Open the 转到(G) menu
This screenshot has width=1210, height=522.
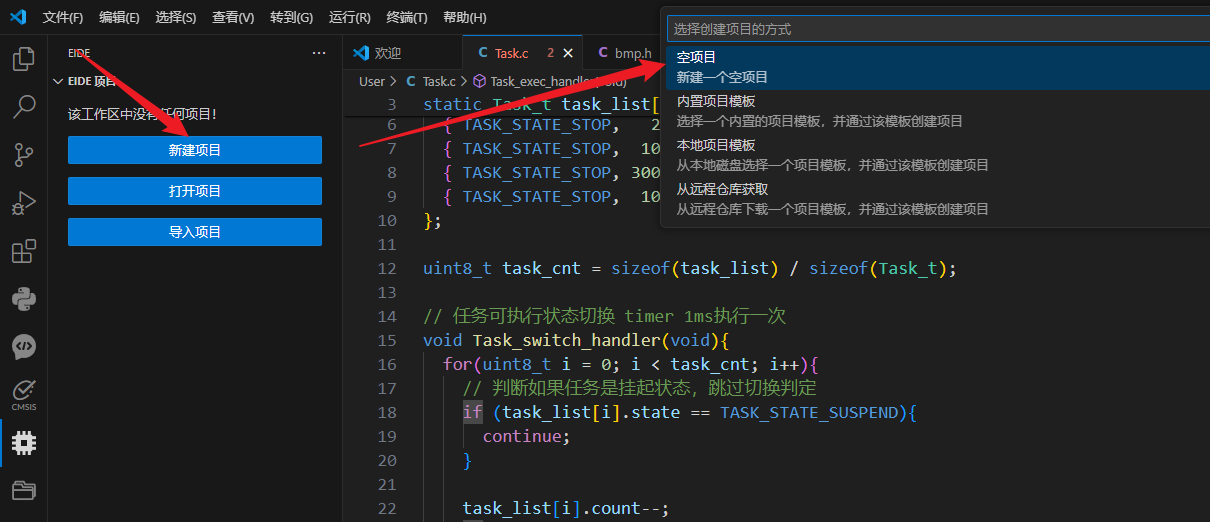[x=291, y=18]
